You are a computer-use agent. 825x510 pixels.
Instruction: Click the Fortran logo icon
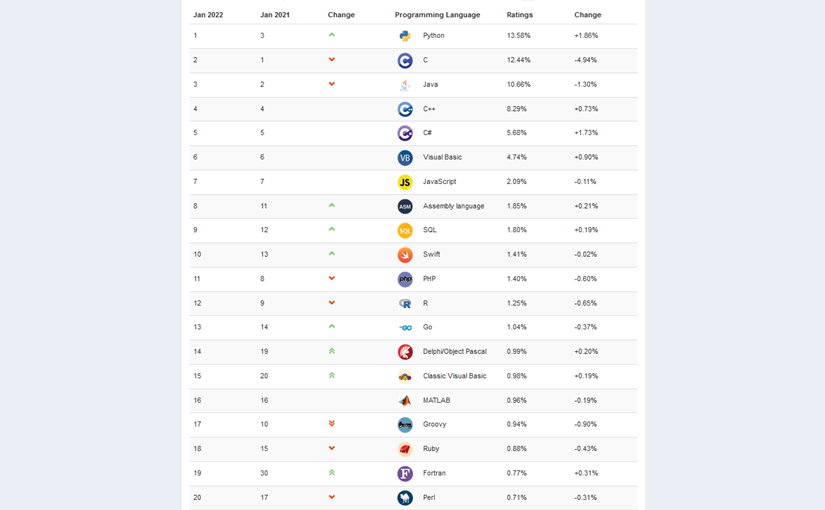405,473
